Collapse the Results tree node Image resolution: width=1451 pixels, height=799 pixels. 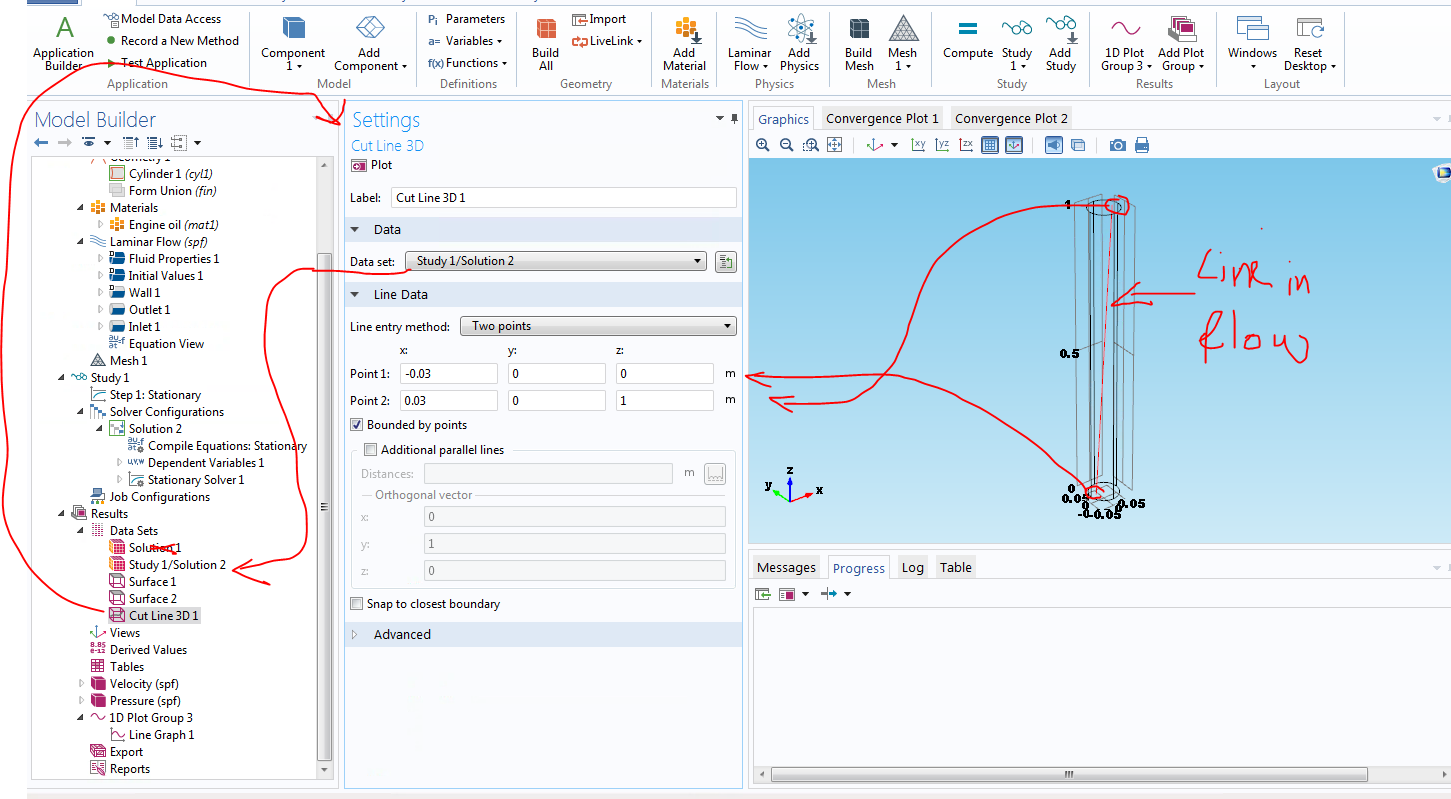[x=63, y=514]
